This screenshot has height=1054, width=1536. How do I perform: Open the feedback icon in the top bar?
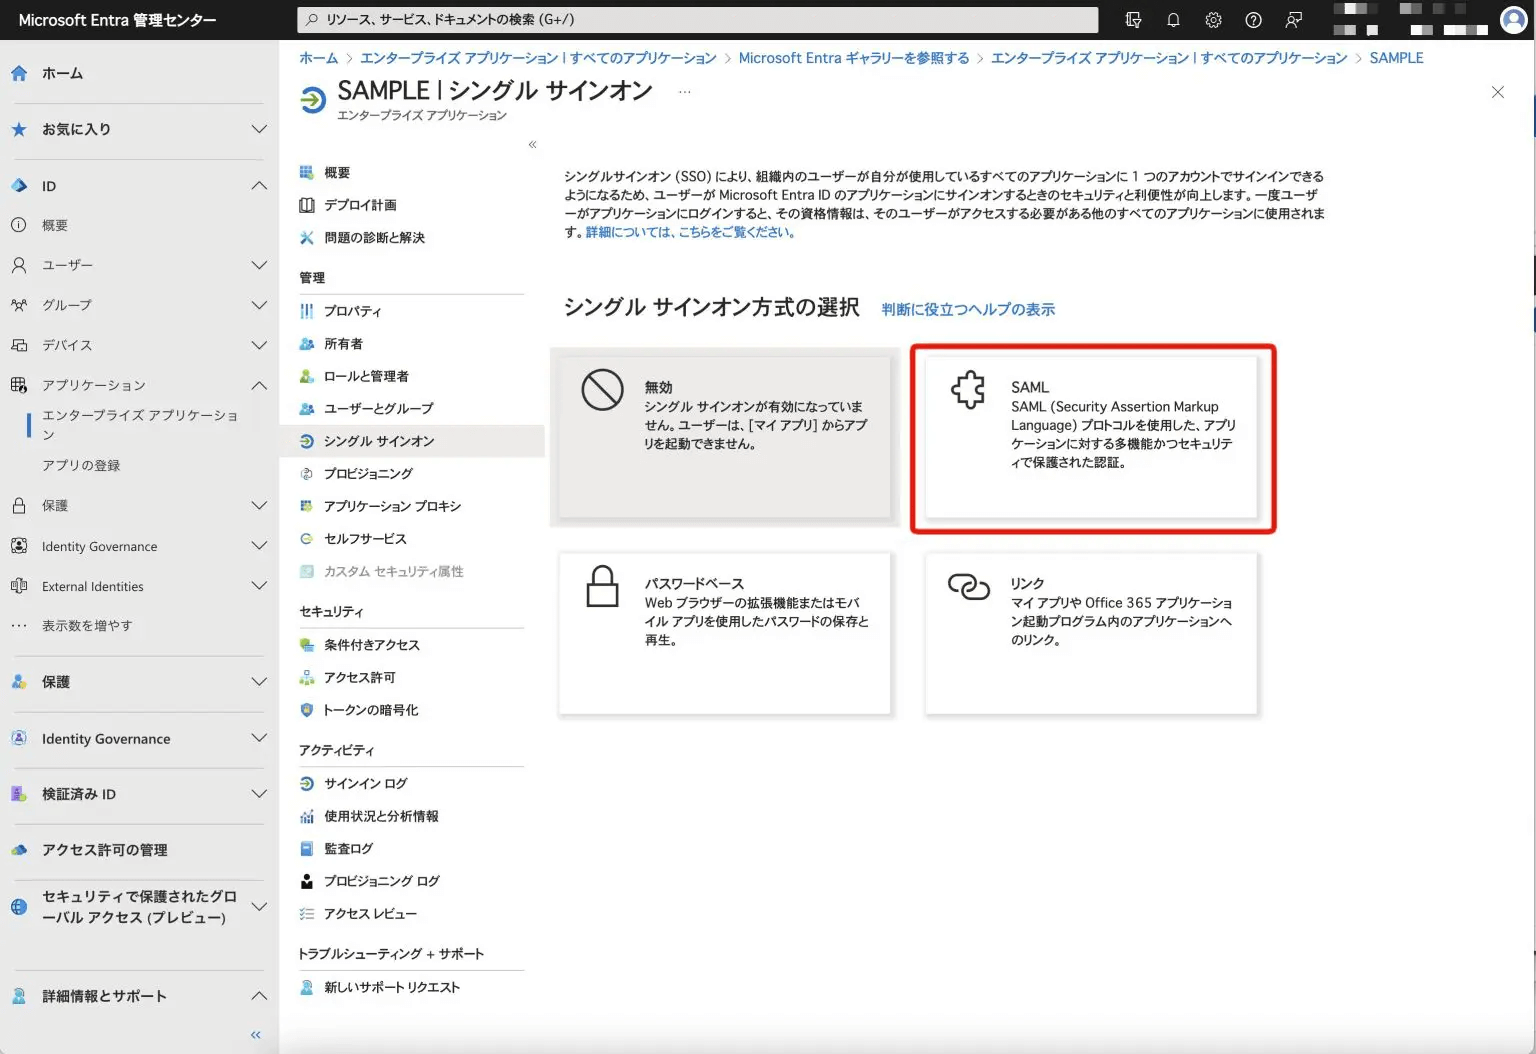click(x=1293, y=20)
